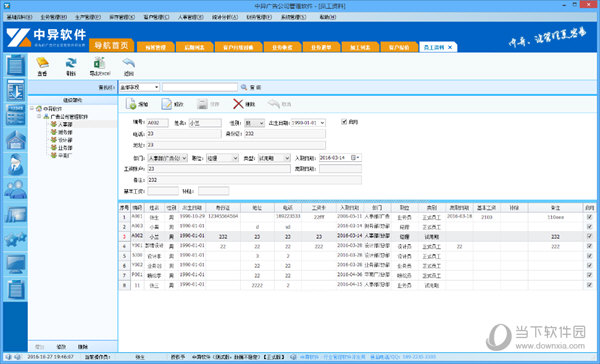This screenshot has width=600, height=364.
Task: Open the sidebar warehouse house icon
Action: 16,140
